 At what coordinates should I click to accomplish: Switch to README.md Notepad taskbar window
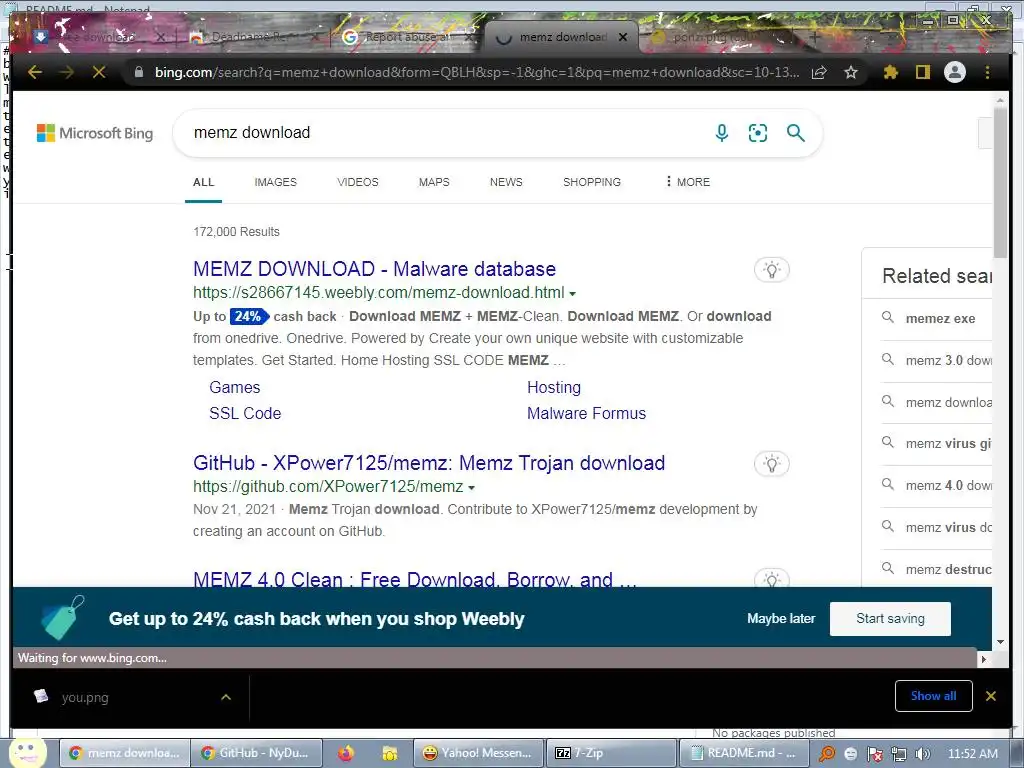click(x=744, y=754)
